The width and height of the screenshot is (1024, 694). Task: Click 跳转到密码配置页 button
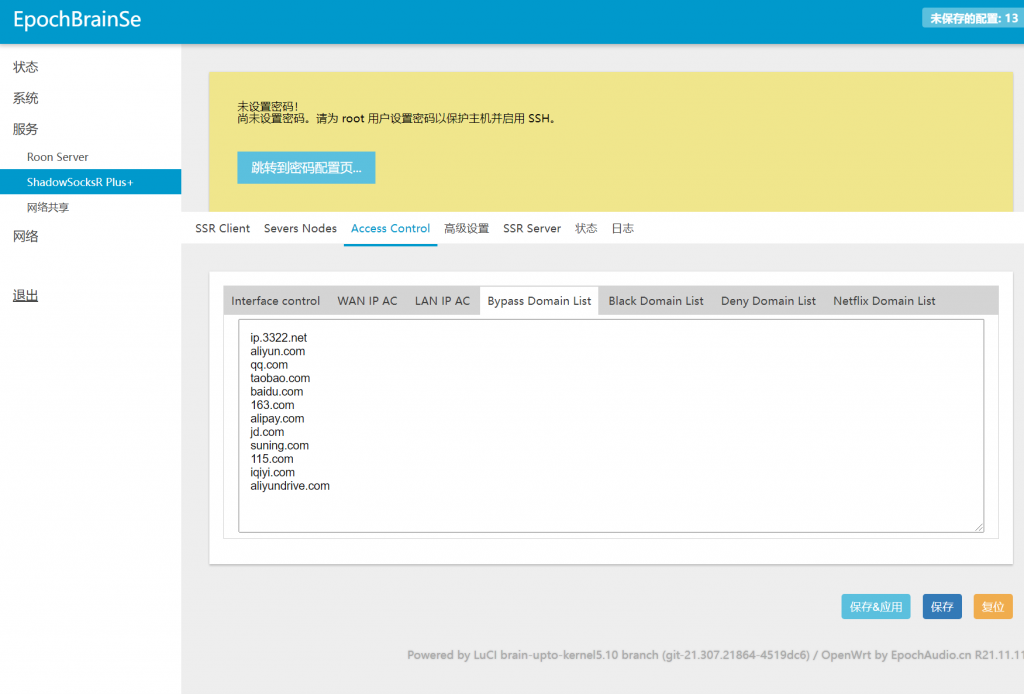tap(306, 168)
